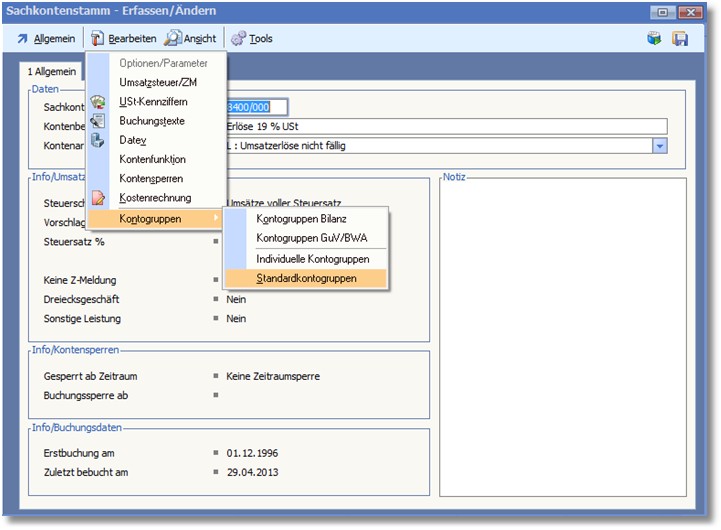This screenshot has height=530, width=721.
Task: Click the cube icon beside the save icon
Action: tap(654, 39)
